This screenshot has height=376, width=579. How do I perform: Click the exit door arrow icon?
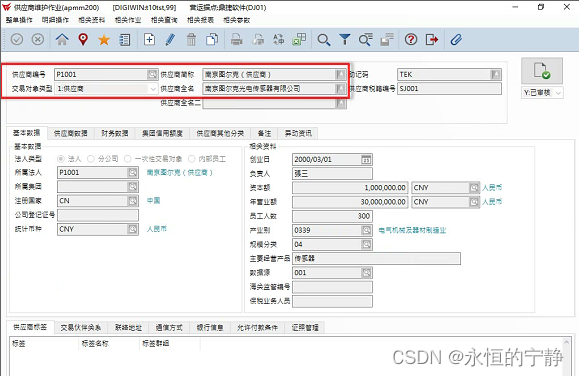click(432, 39)
